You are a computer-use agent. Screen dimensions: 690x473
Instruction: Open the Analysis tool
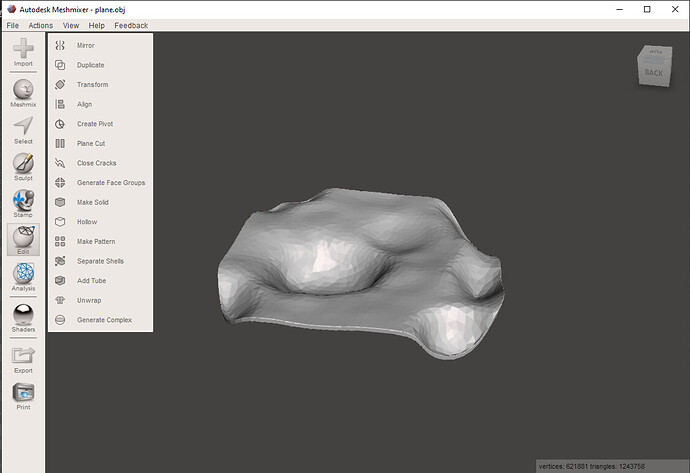click(23, 275)
